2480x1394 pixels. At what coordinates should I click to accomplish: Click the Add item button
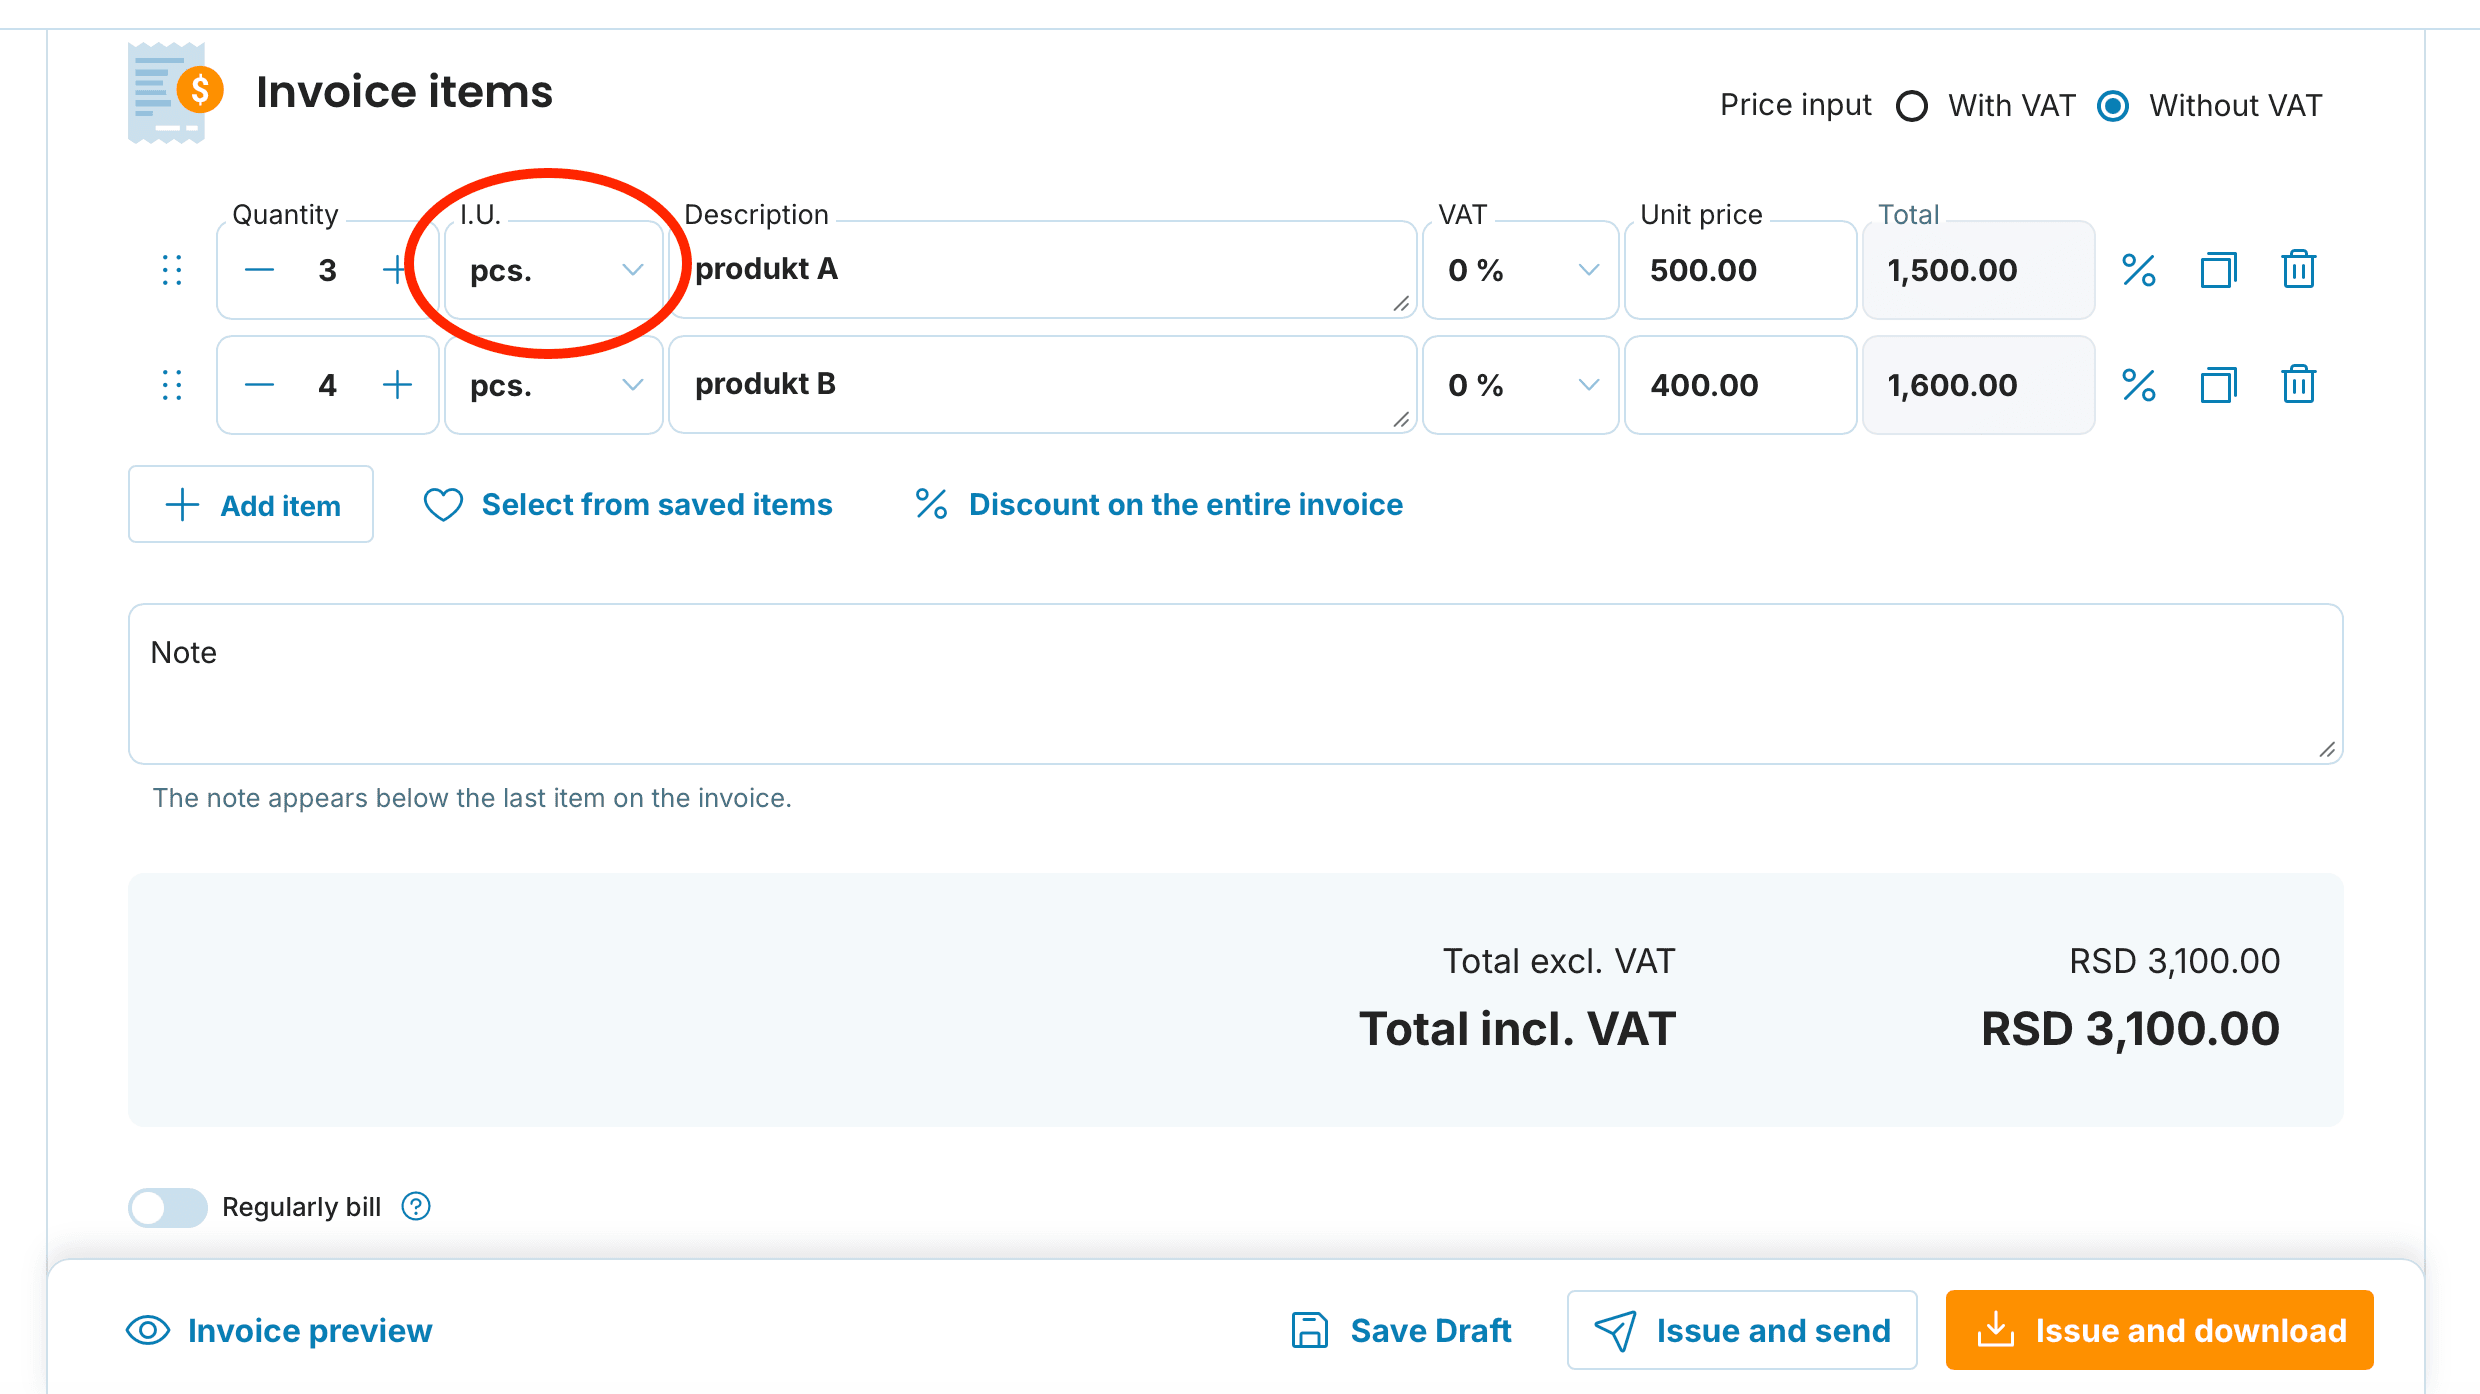pyautogui.click(x=251, y=505)
